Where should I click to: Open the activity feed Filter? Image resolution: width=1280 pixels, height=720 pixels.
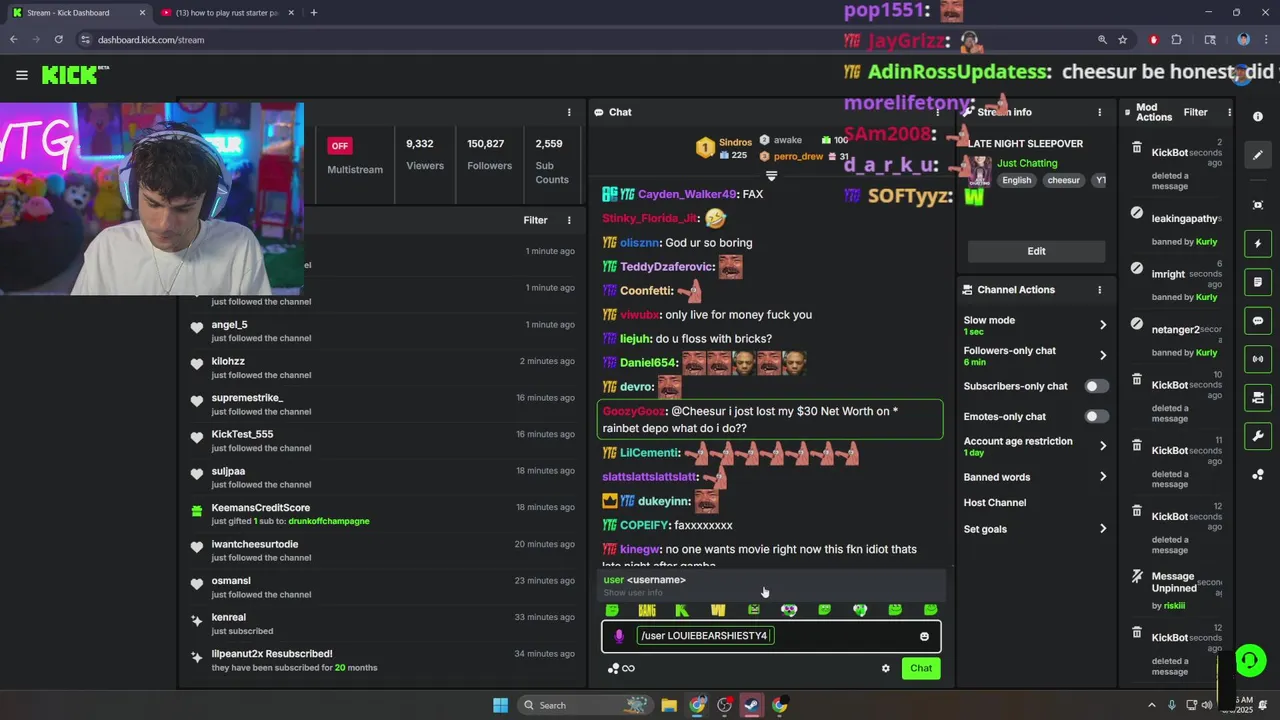(535, 220)
